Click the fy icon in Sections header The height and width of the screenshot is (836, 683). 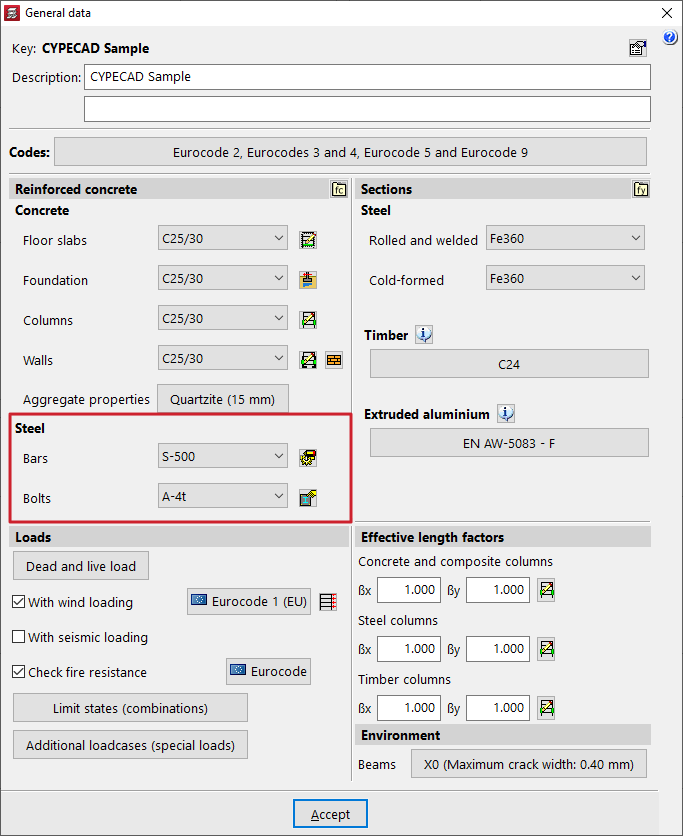(x=641, y=189)
